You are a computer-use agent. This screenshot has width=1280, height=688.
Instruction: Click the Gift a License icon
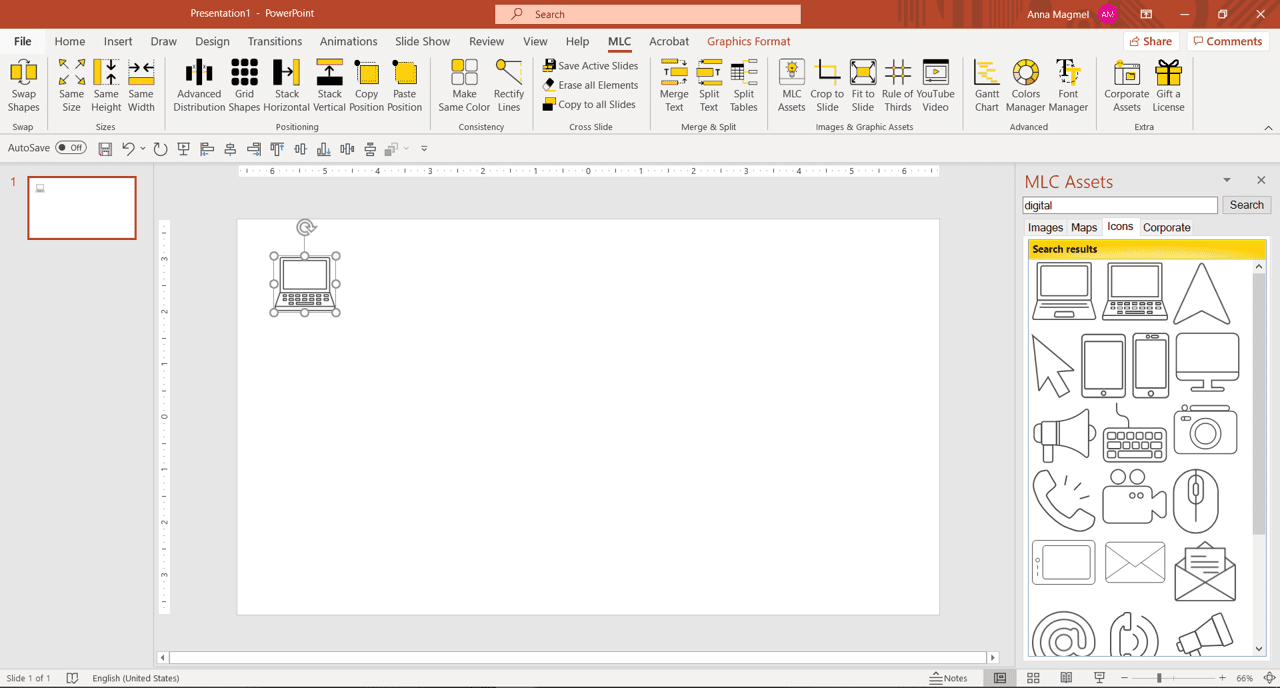click(1168, 86)
